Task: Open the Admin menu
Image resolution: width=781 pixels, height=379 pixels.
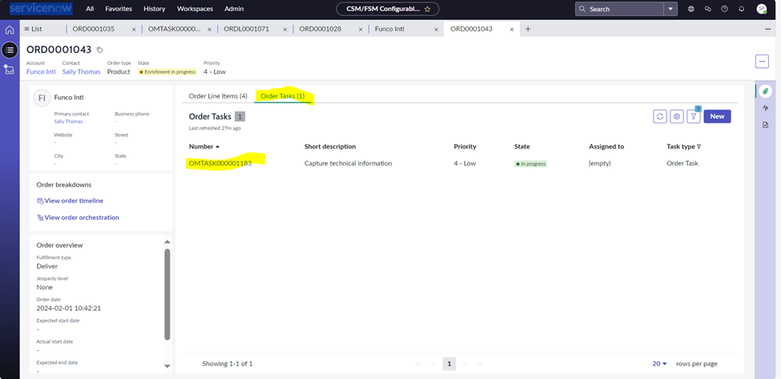Action: click(x=234, y=9)
